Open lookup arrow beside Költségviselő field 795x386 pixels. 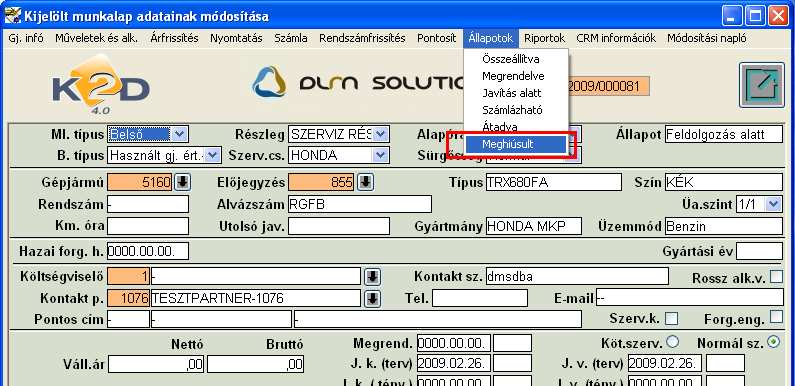point(373,276)
